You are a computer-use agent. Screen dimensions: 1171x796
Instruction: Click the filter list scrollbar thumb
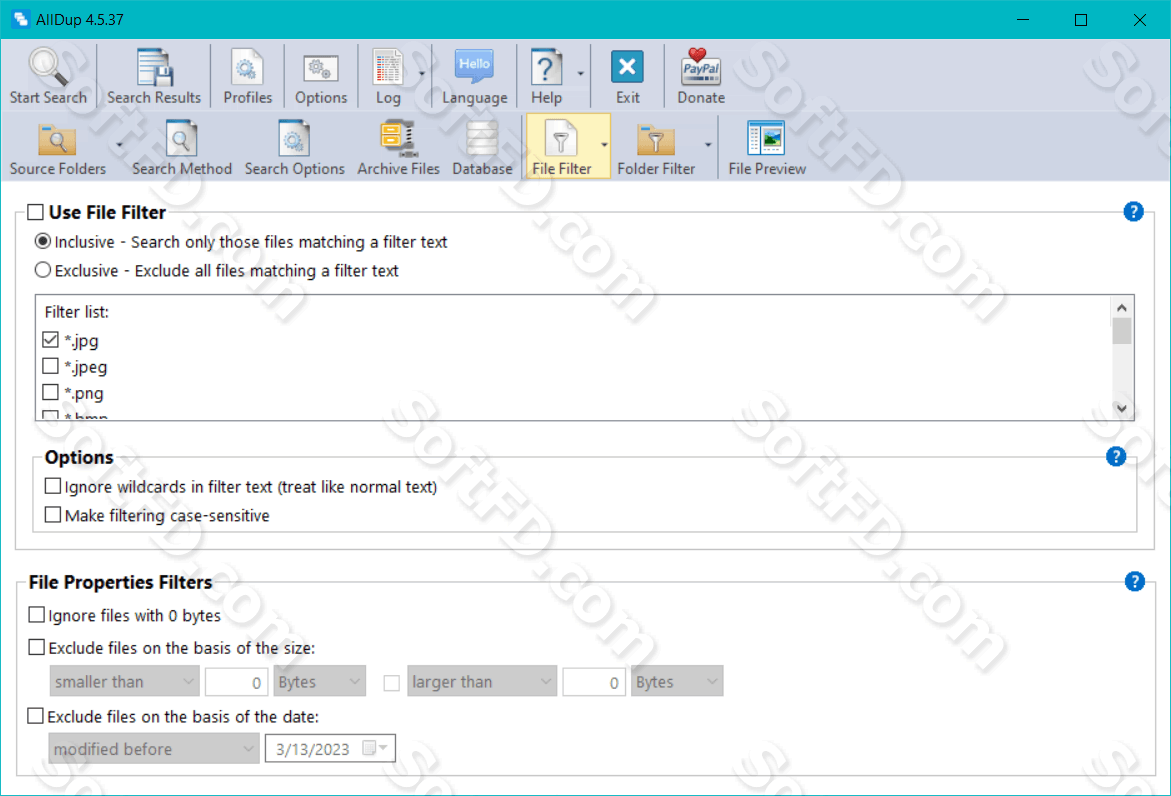pos(1122,331)
